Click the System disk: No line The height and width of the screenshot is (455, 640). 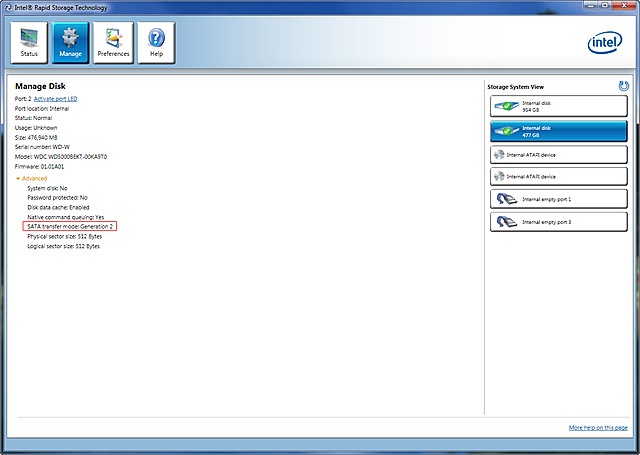[47, 188]
